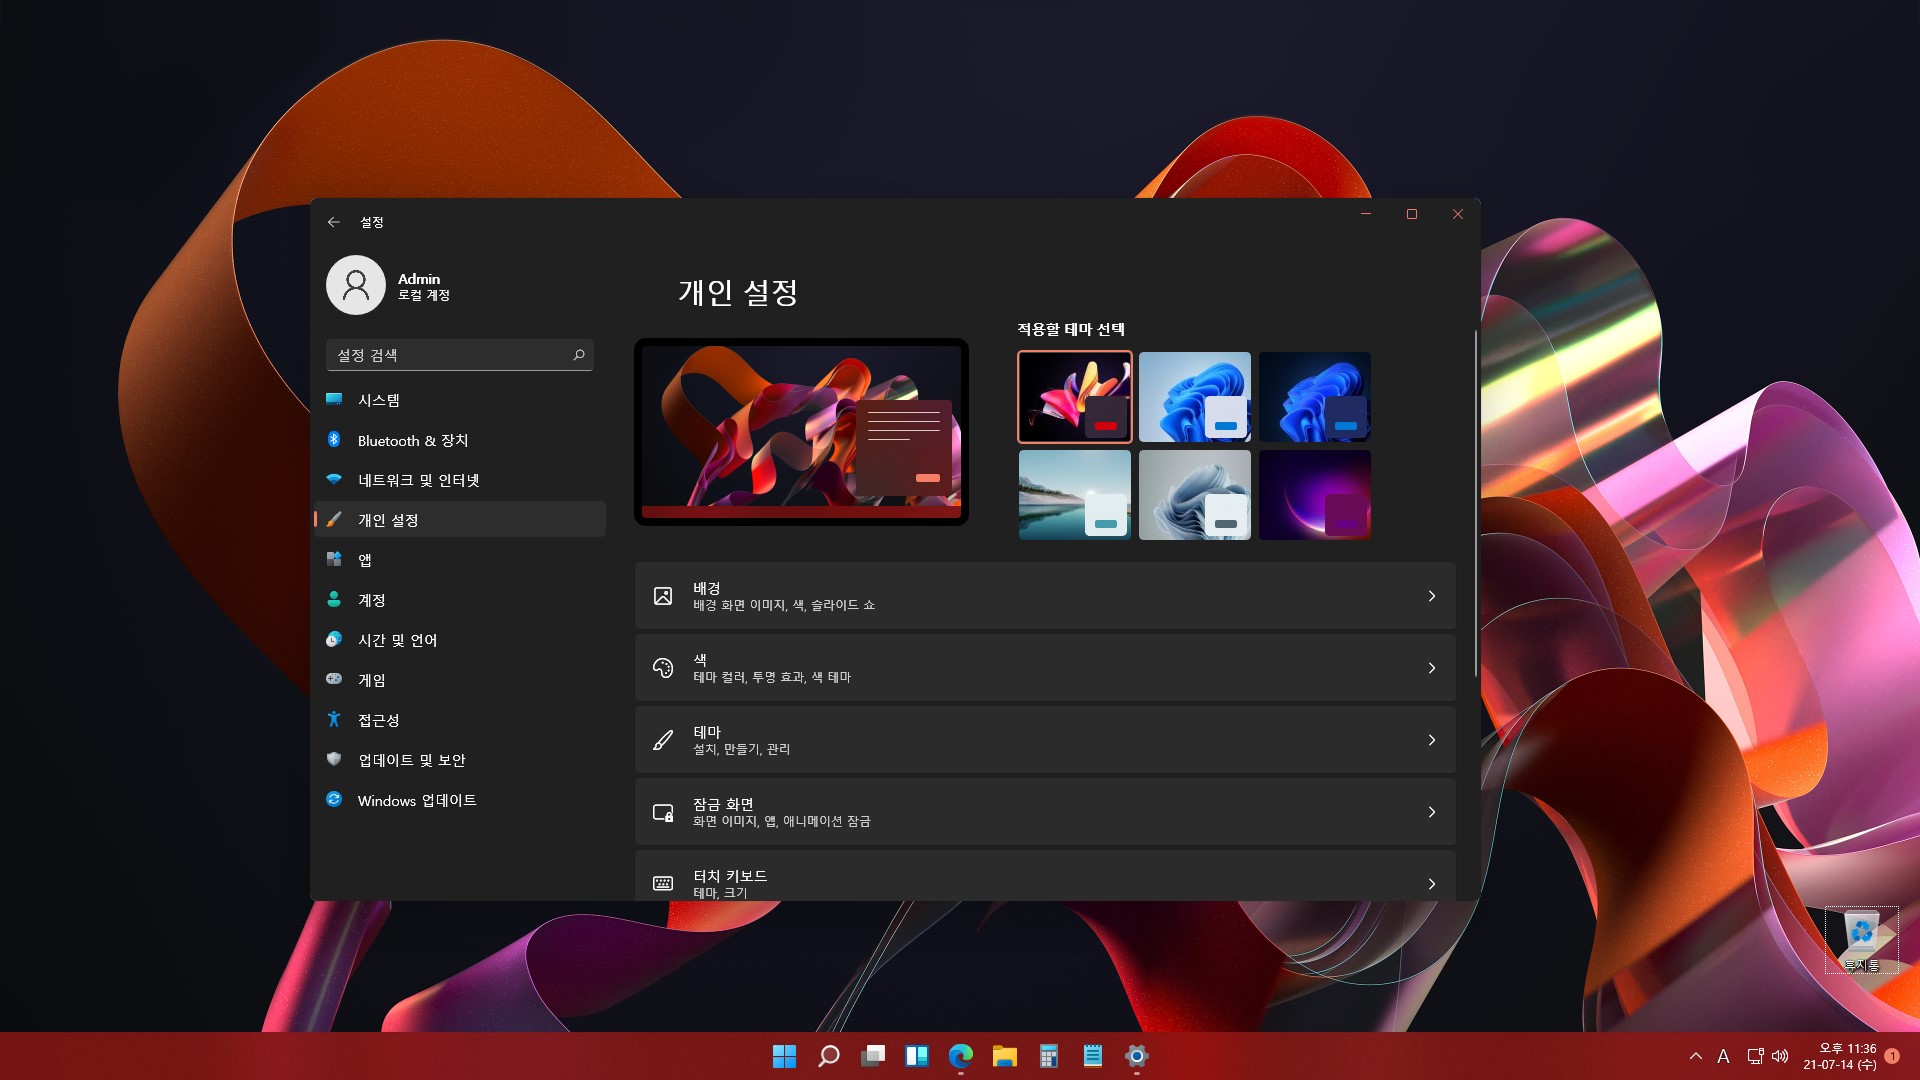Open File Explorer from taskbar
Image resolution: width=1920 pixels, height=1080 pixels.
[1005, 1056]
